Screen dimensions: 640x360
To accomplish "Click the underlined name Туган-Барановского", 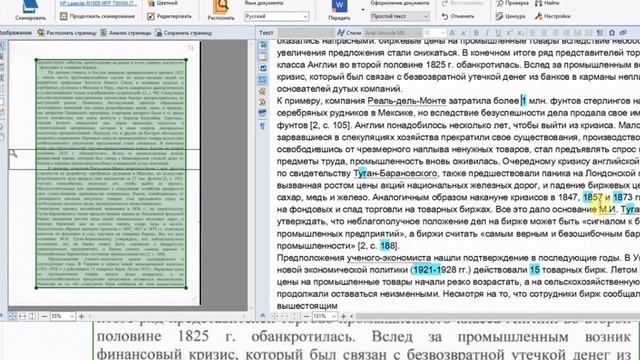I will [395, 173].
